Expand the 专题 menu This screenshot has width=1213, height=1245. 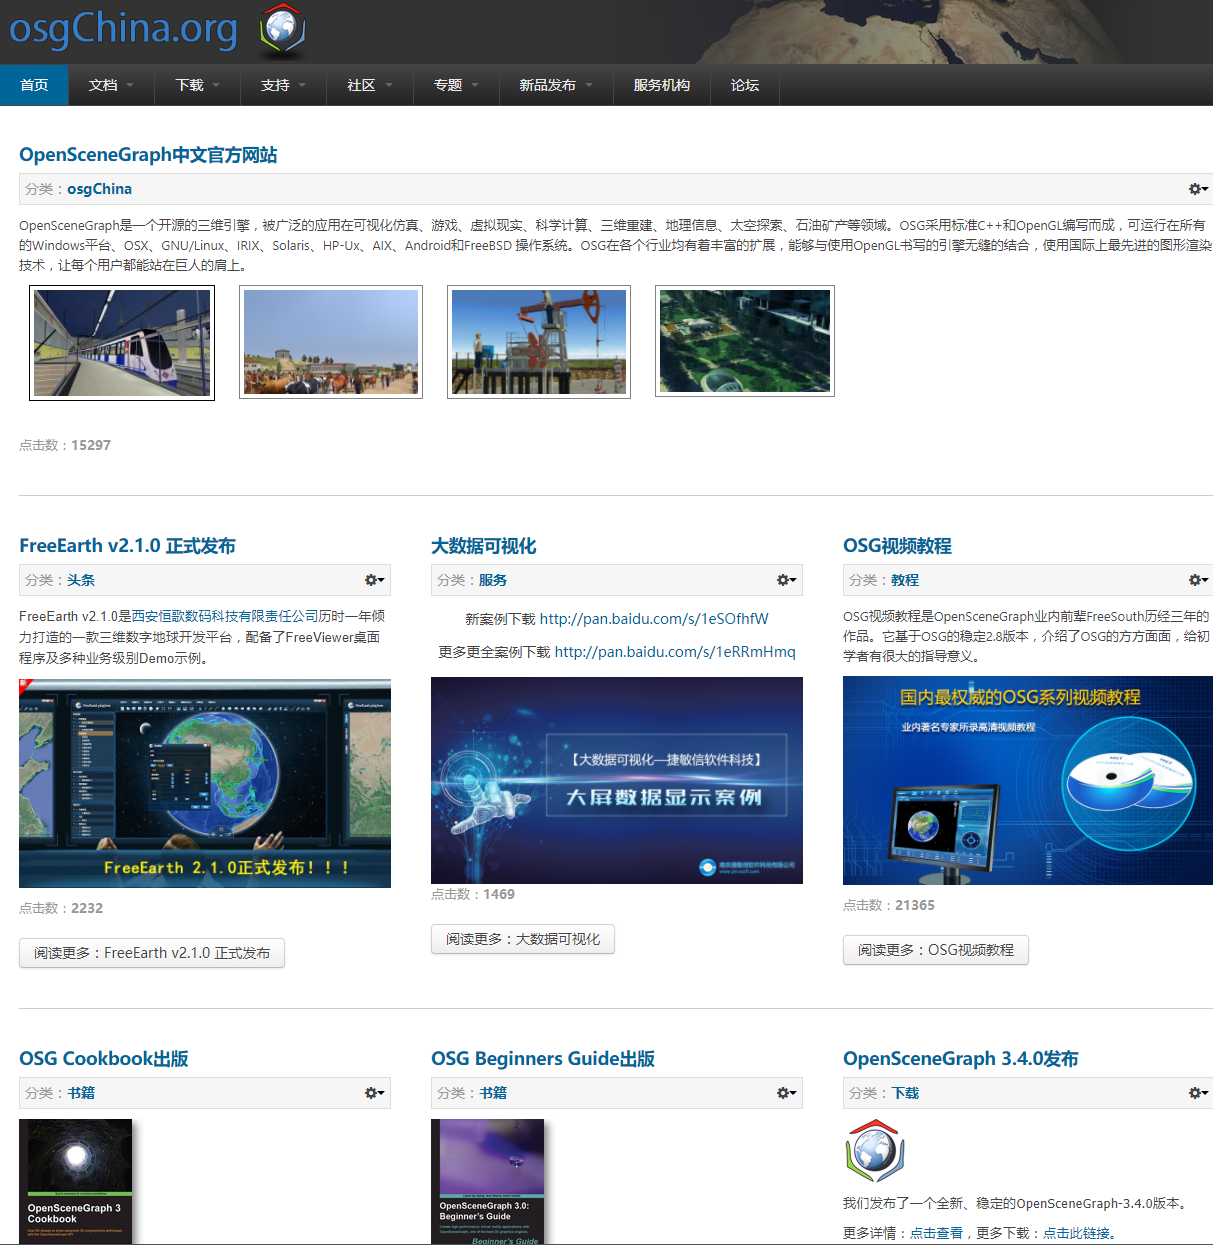coord(456,85)
